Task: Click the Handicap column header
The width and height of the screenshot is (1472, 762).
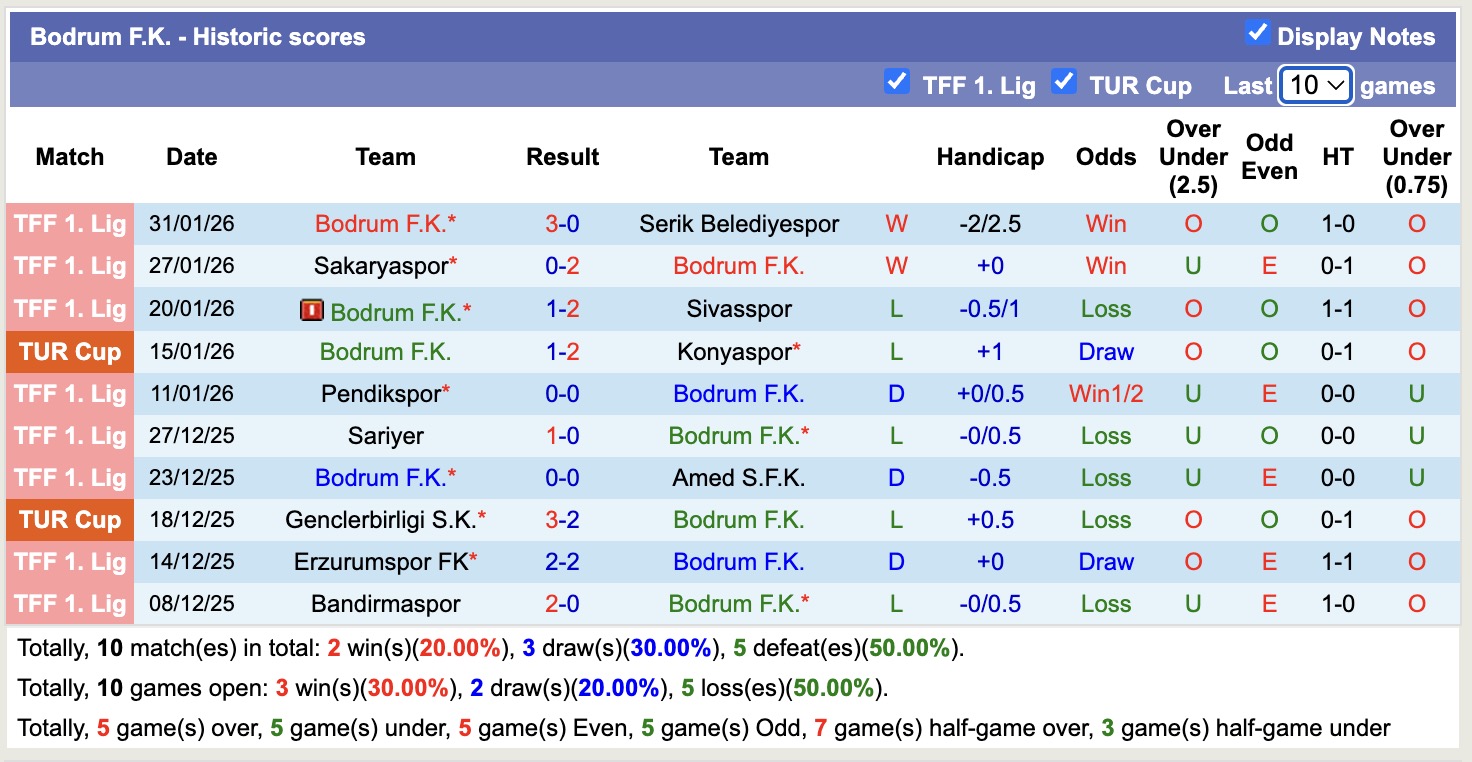Action: coord(990,157)
